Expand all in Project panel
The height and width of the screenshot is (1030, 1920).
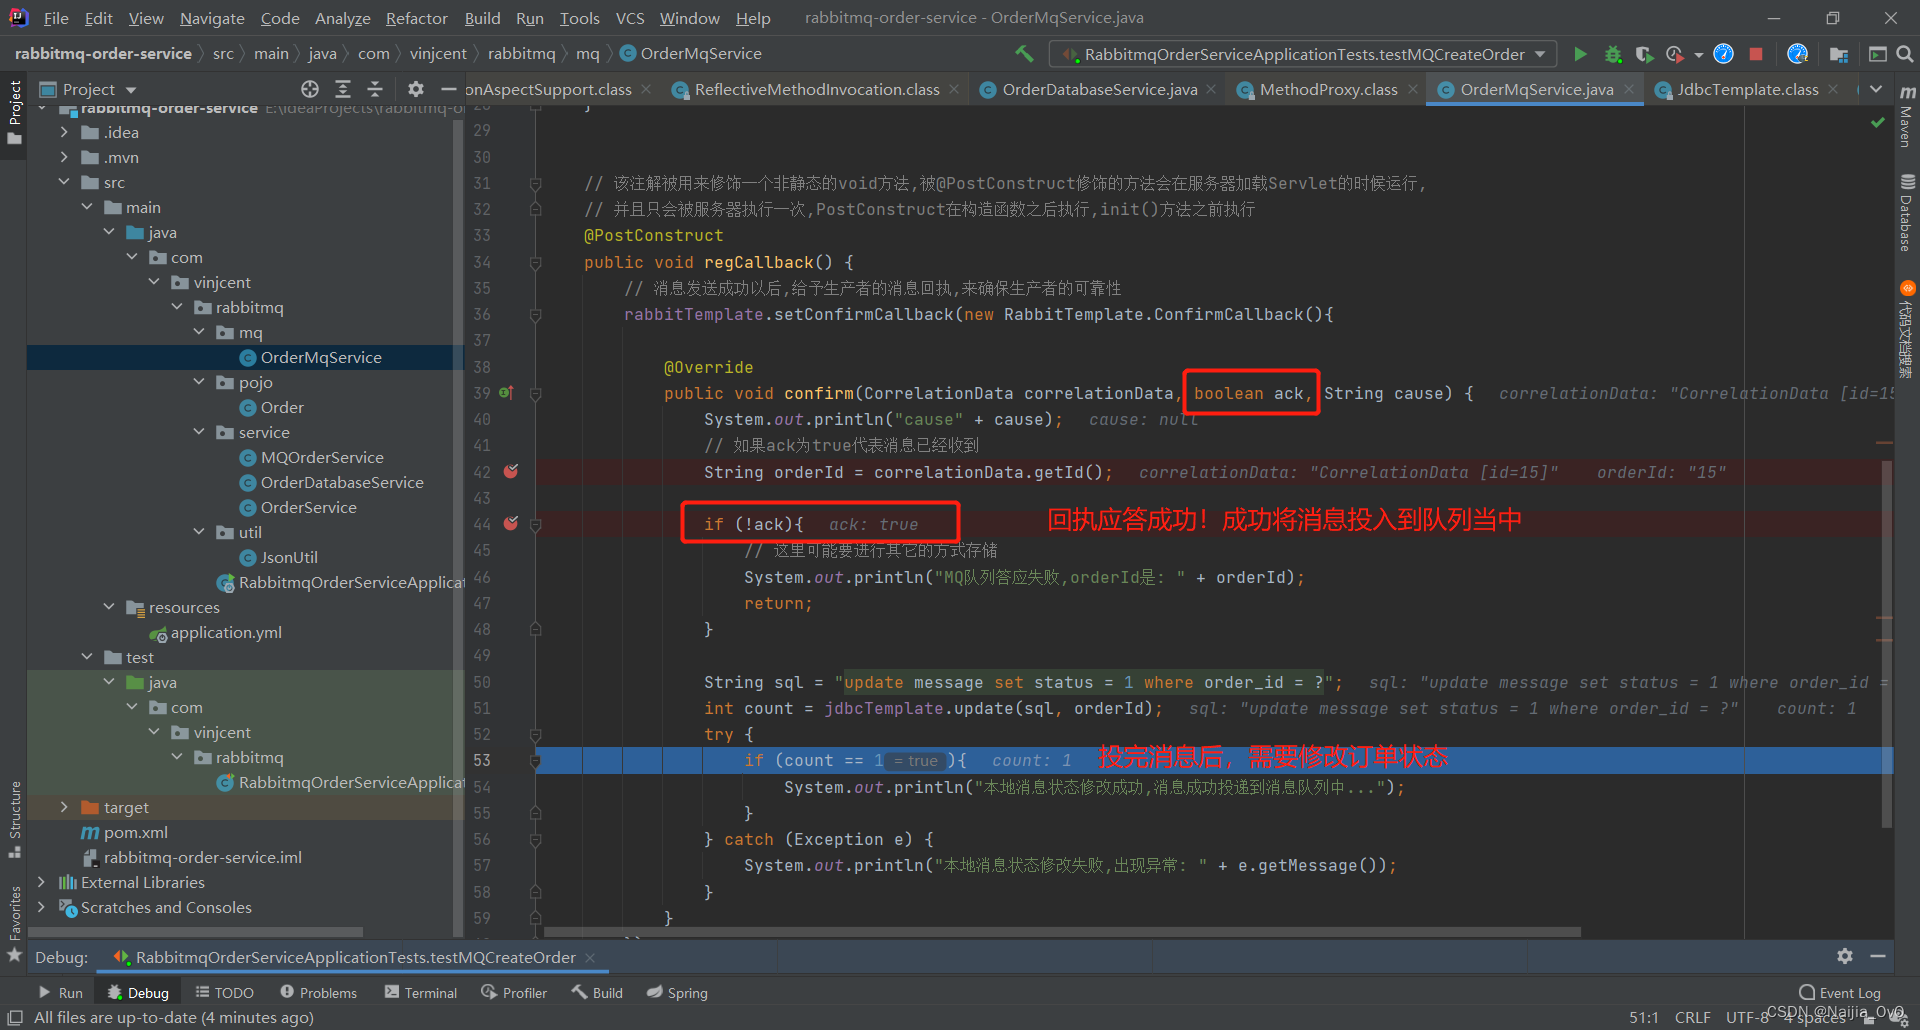pyautogui.click(x=343, y=89)
